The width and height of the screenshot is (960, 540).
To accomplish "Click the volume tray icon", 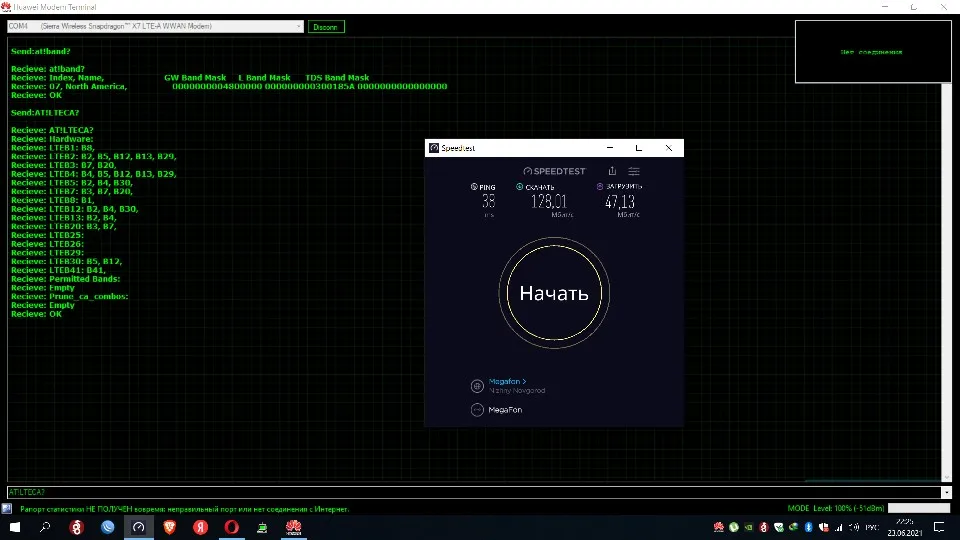I will 854,527.
